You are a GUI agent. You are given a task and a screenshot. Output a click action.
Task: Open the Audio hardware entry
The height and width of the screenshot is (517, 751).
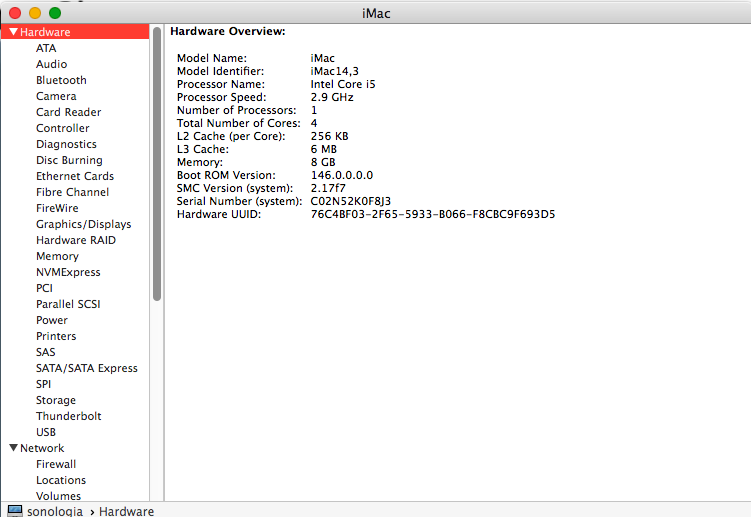click(x=51, y=64)
